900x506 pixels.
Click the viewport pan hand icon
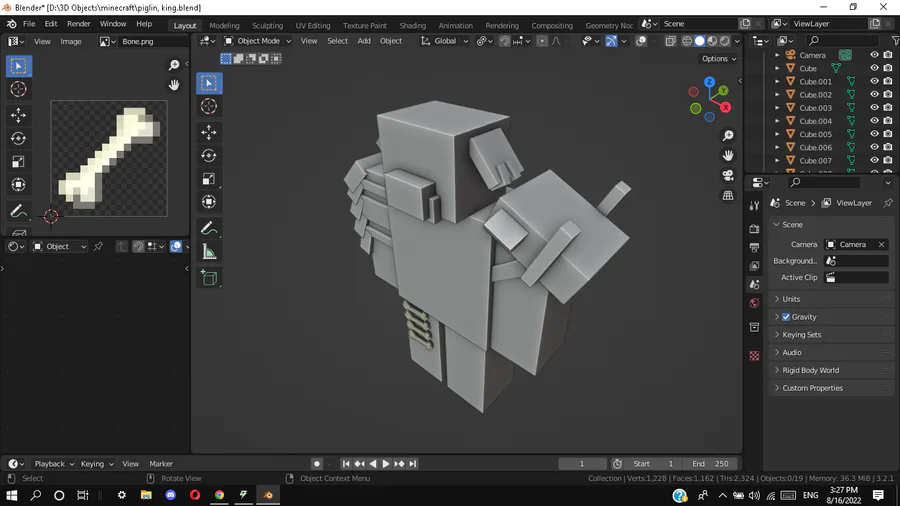(728, 155)
